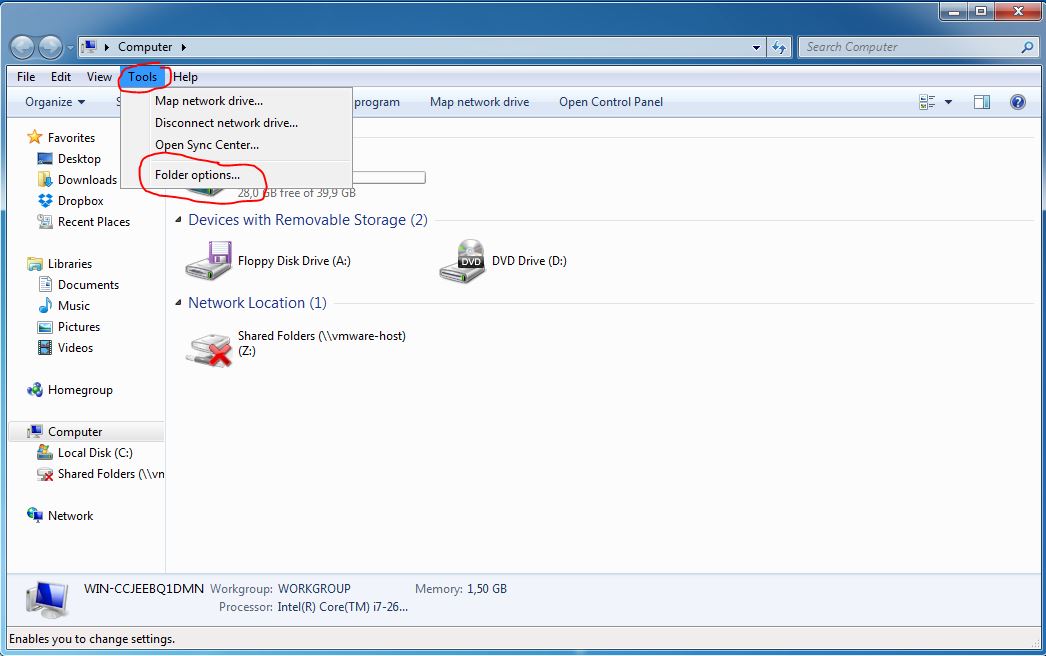The height and width of the screenshot is (656, 1046).
Task: Click the breadcrumb arrow after Computer
Action: (x=183, y=47)
